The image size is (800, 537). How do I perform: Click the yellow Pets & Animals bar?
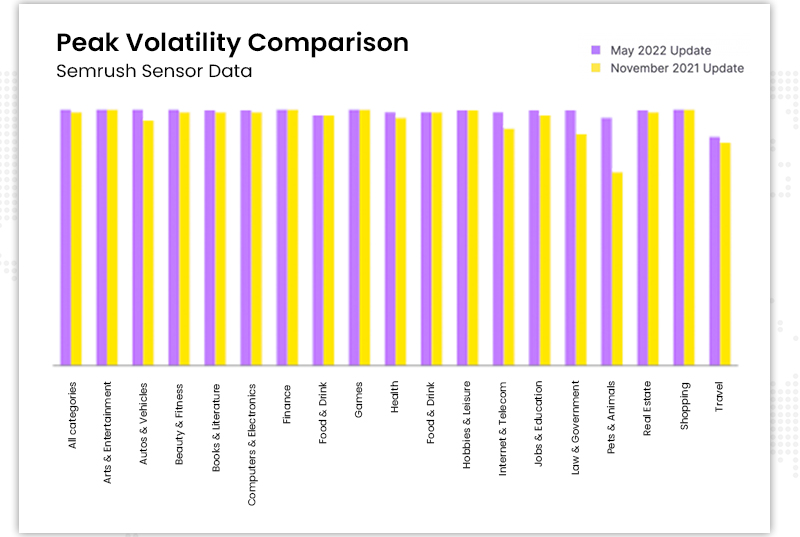point(617,268)
